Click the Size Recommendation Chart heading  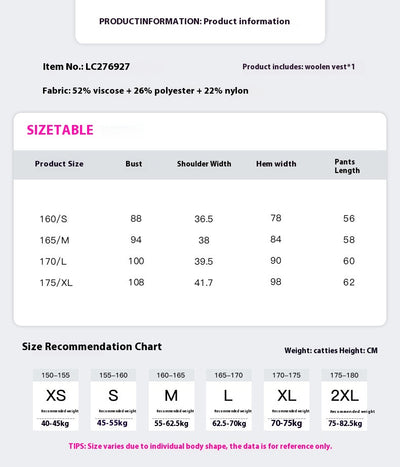pyautogui.click(x=92, y=347)
